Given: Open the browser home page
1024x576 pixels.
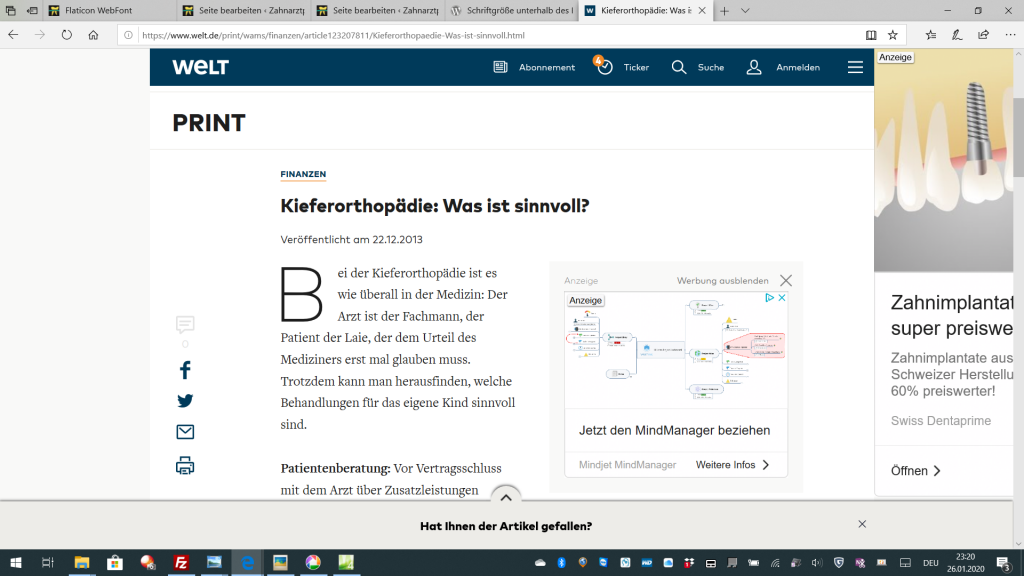Looking at the screenshot, I should pyautogui.click(x=93, y=35).
